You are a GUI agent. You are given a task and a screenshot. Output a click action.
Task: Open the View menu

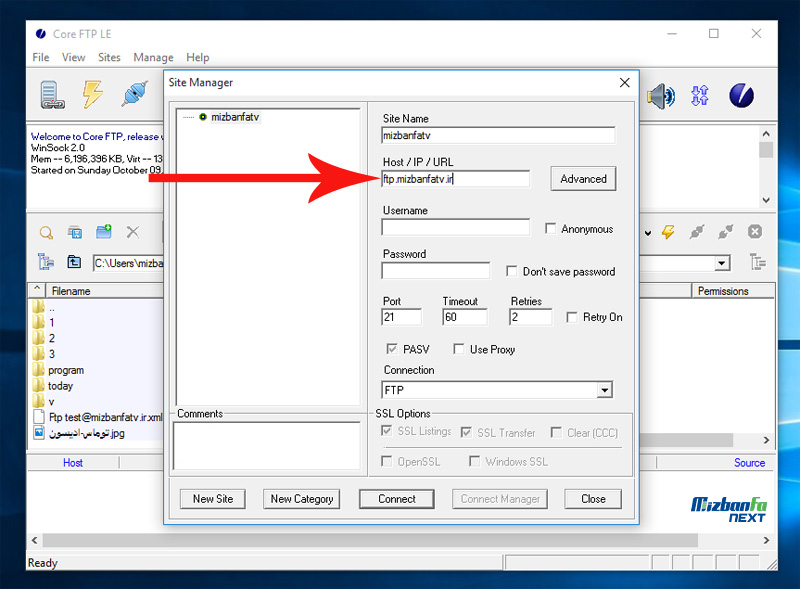(x=73, y=57)
